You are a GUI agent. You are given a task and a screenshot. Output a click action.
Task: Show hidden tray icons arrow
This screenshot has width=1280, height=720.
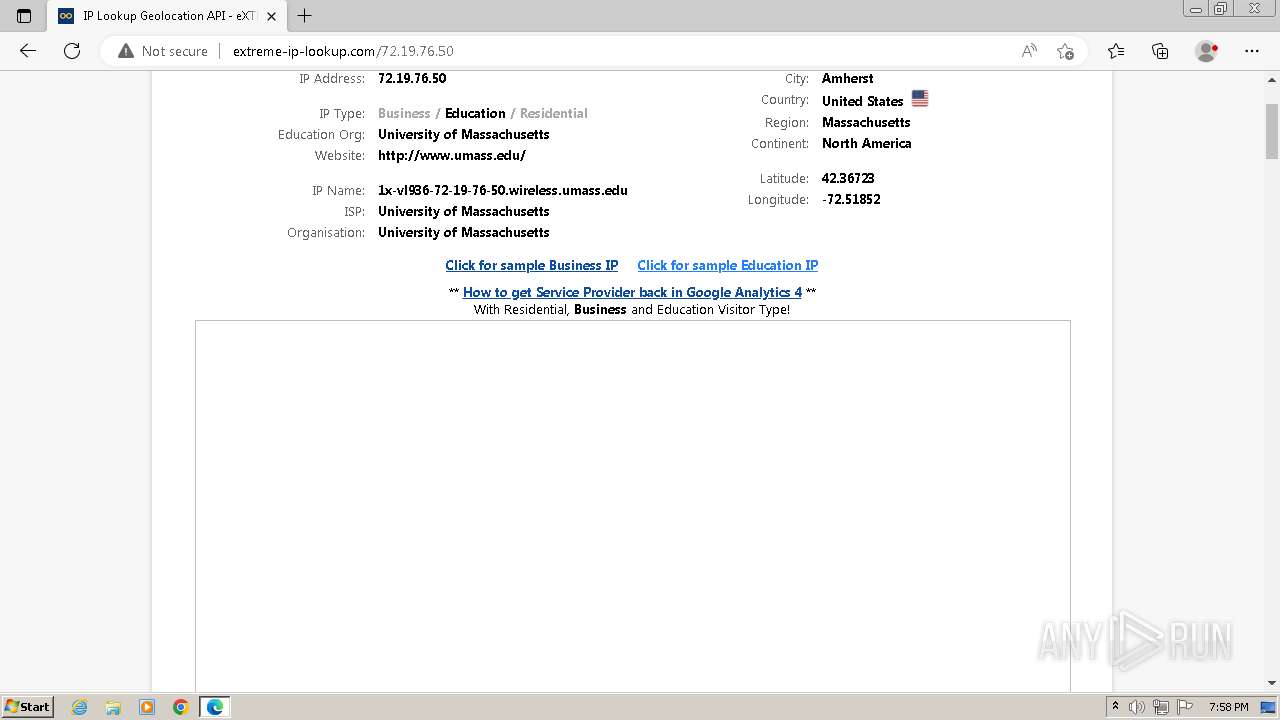click(1116, 707)
